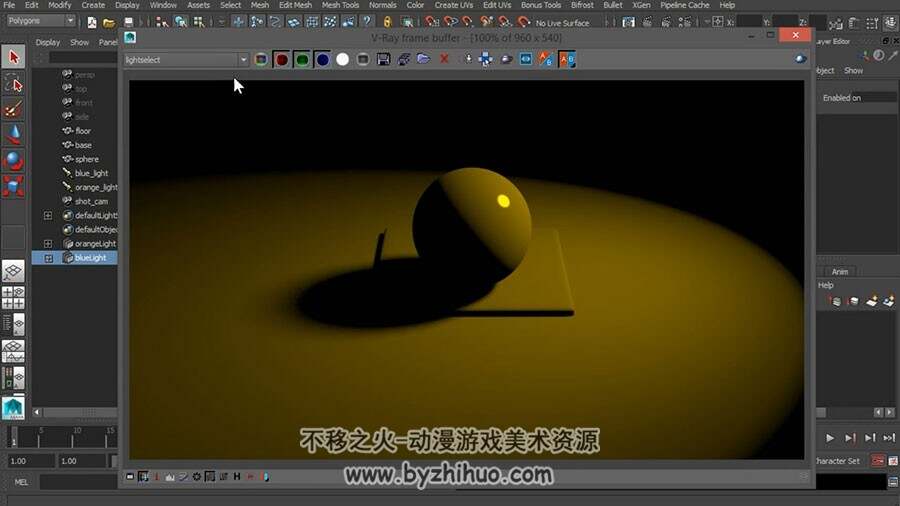Screen dimensions: 900x506
Task: Click the RGB channels button in frame buffer
Action: click(x=261, y=59)
